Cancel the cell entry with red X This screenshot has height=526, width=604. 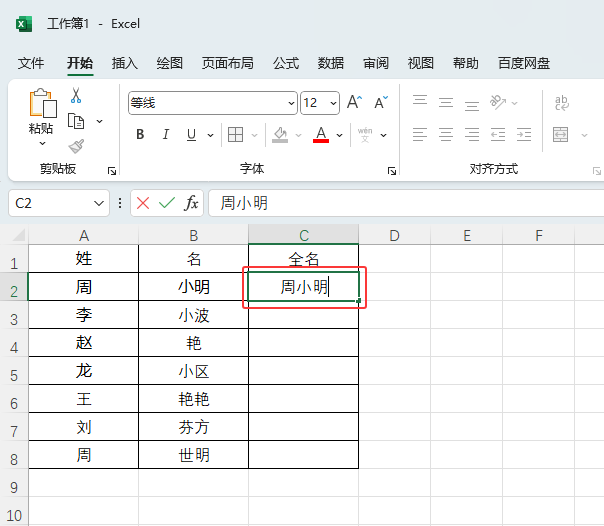[143, 203]
